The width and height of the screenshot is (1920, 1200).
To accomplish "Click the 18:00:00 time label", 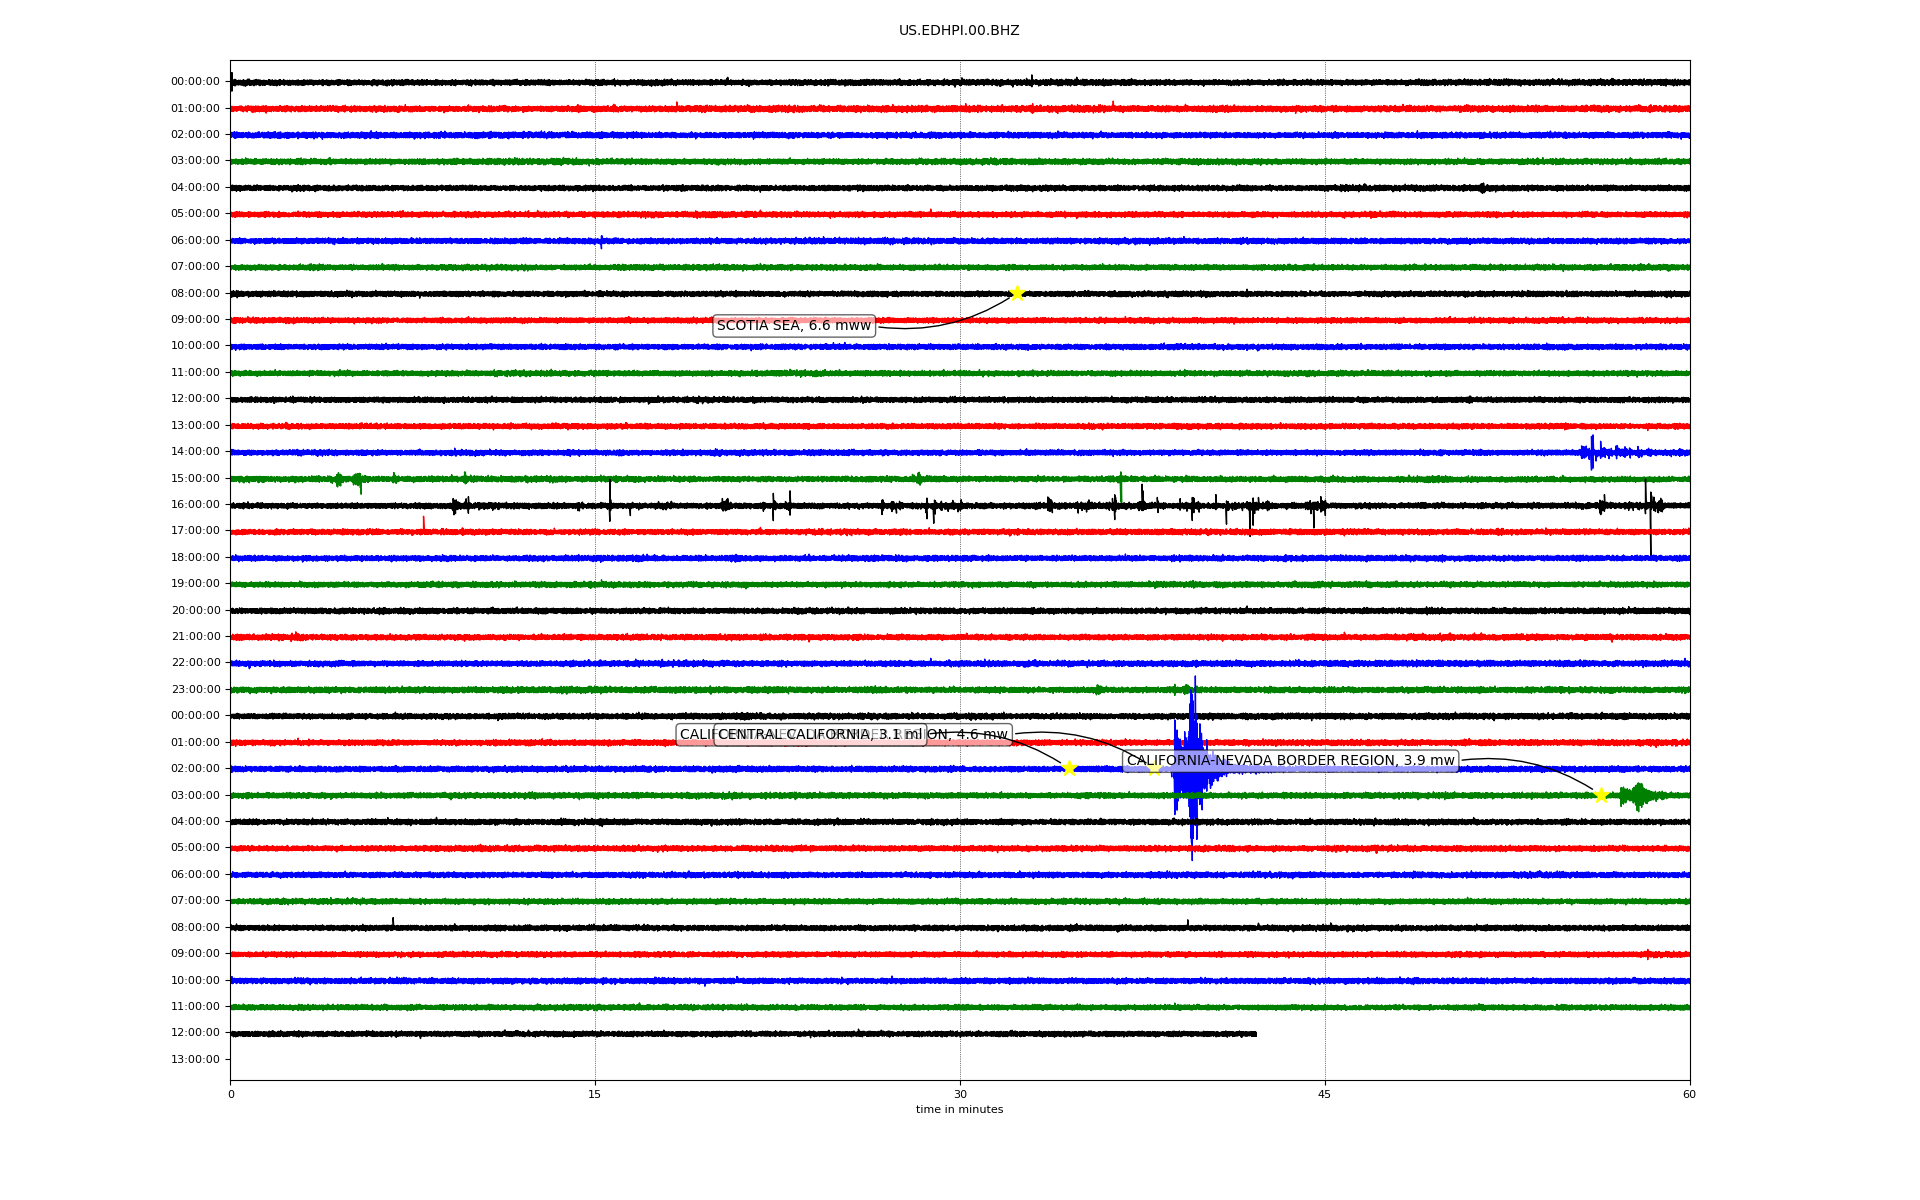I will coord(195,558).
